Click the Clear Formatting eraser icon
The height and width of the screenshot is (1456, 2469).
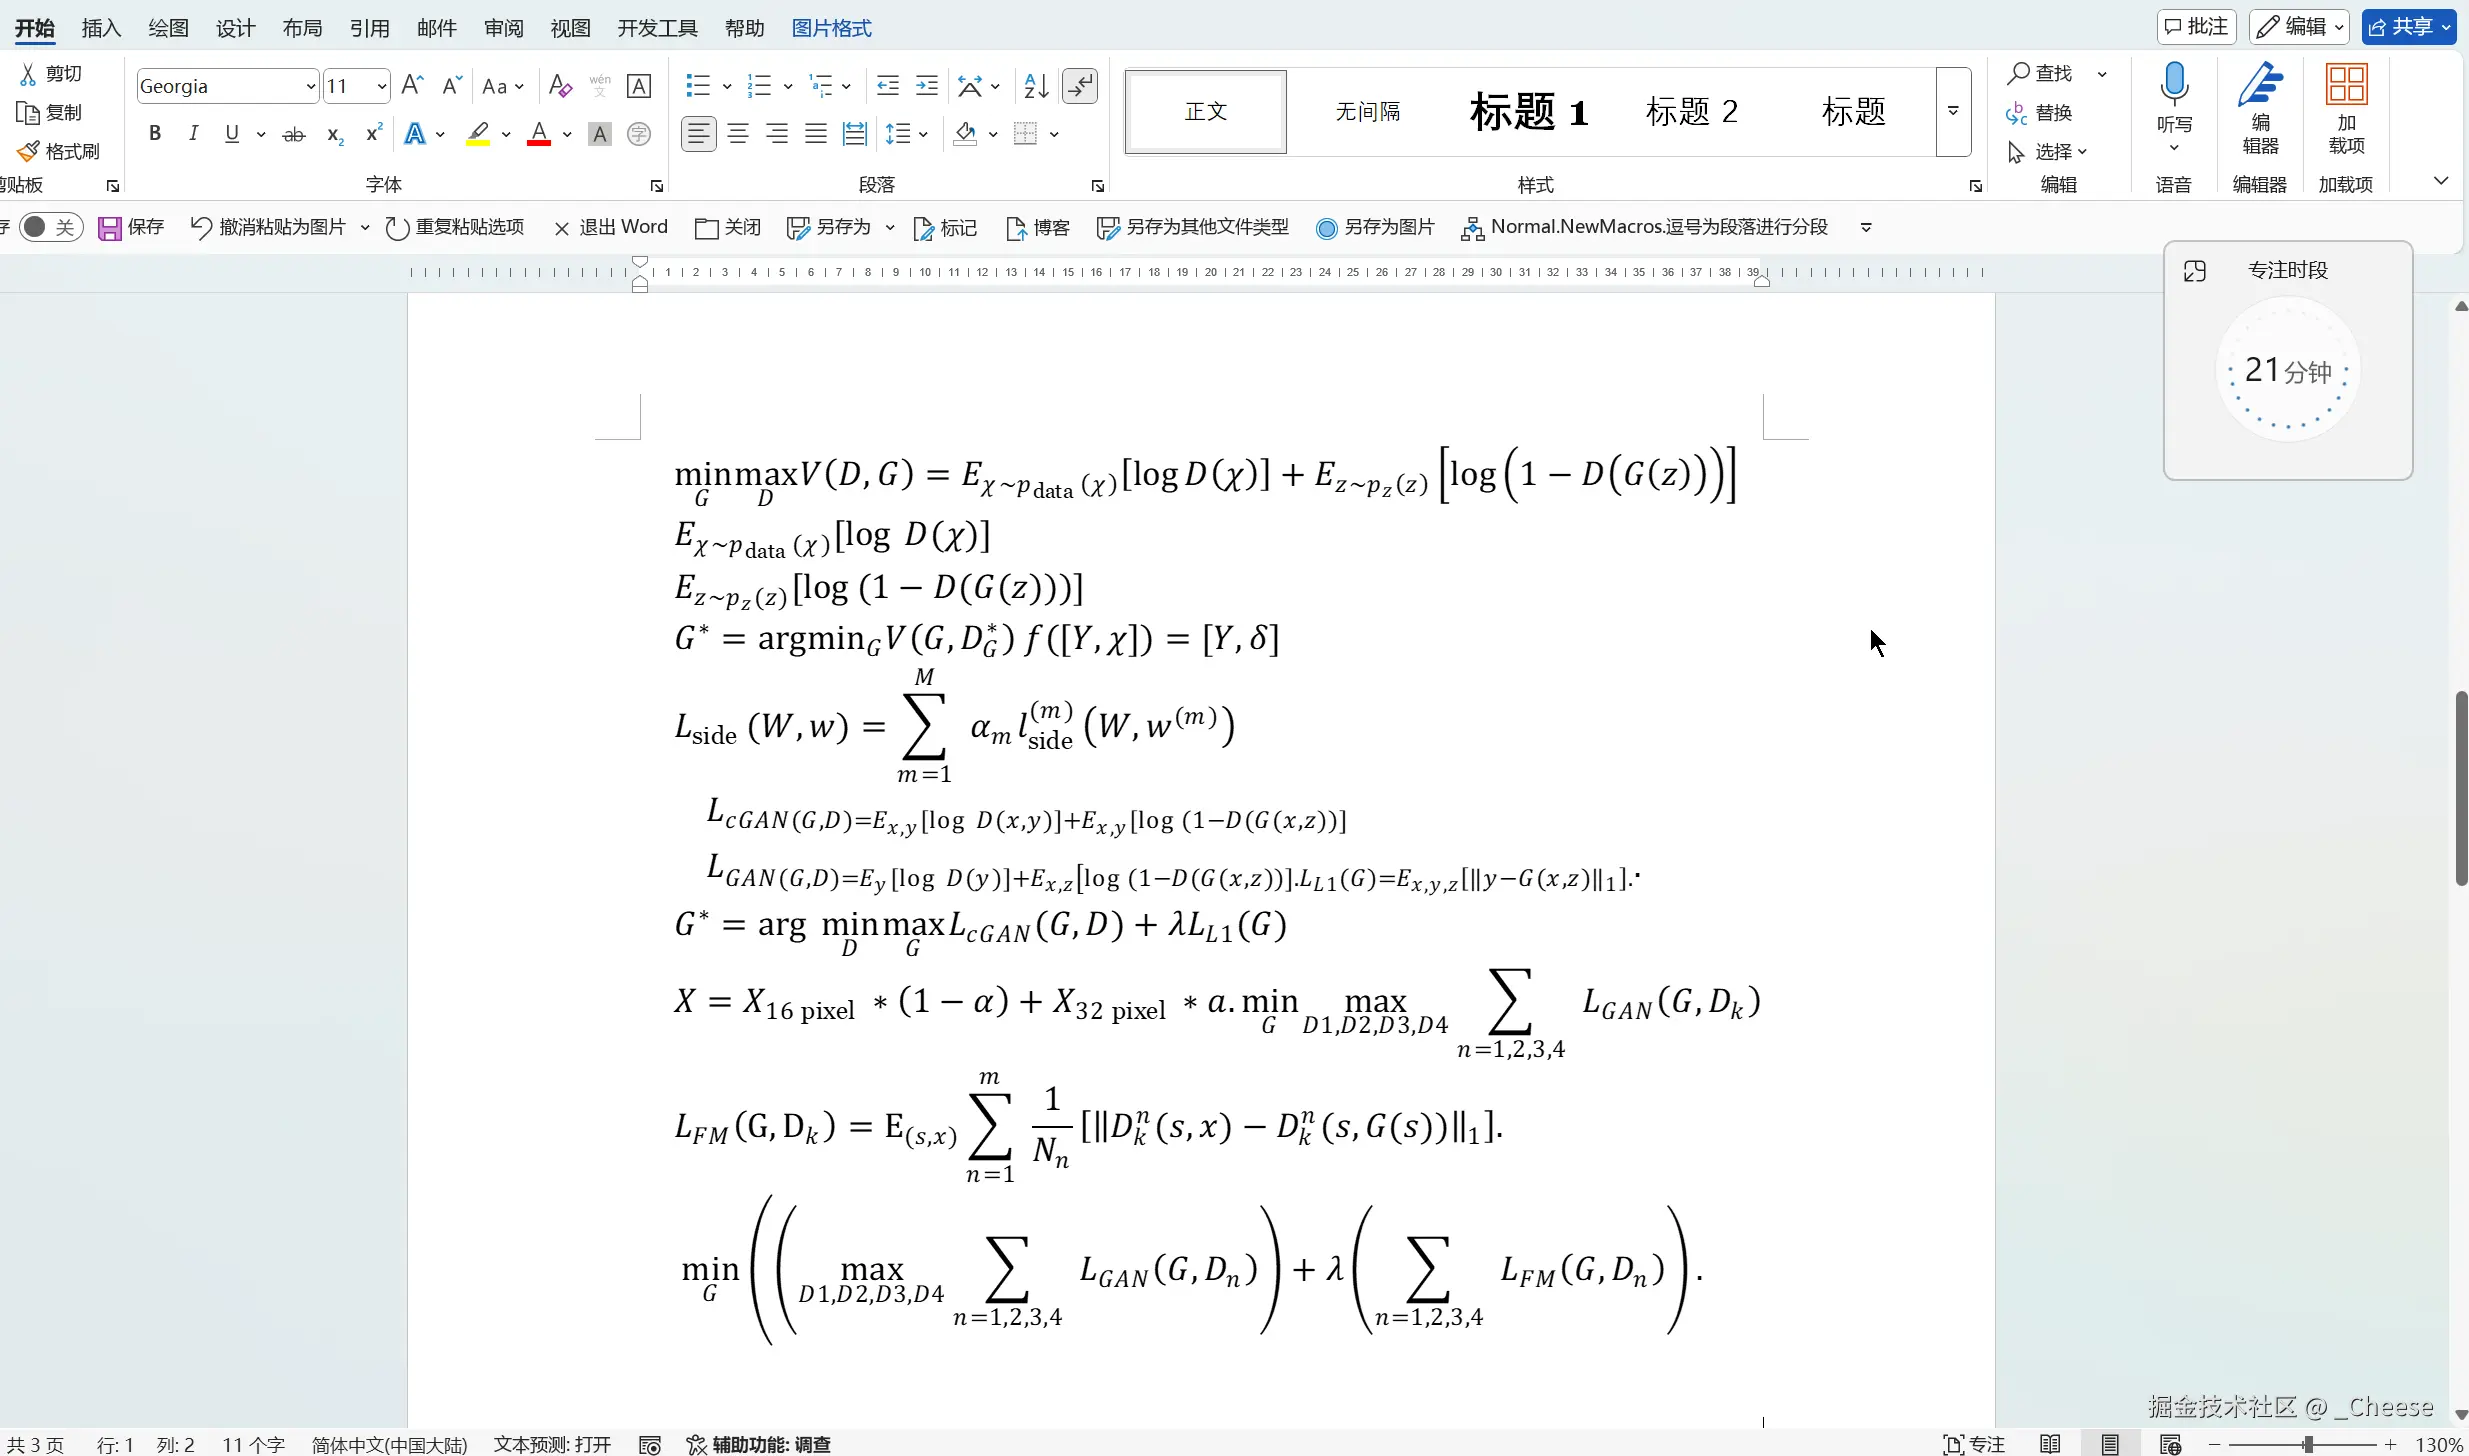click(x=560, y=86)
